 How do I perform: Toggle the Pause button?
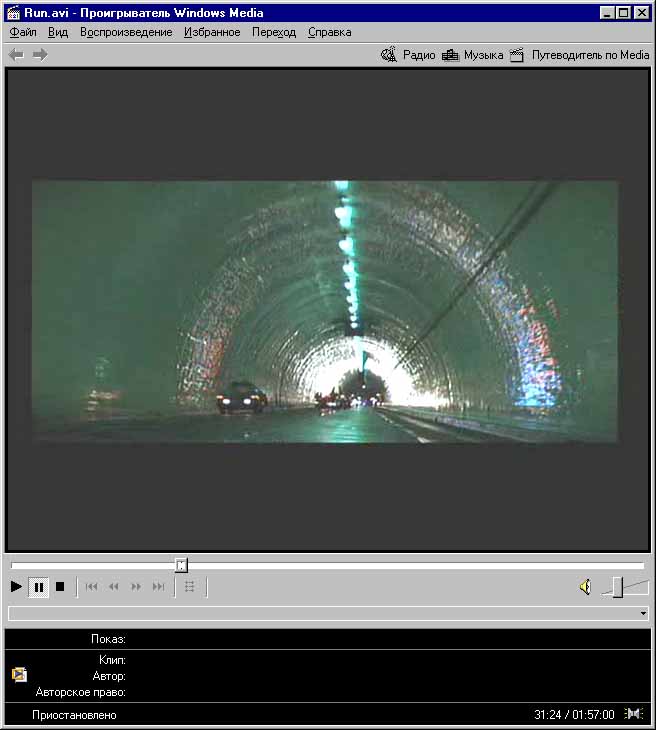[39, 587]
